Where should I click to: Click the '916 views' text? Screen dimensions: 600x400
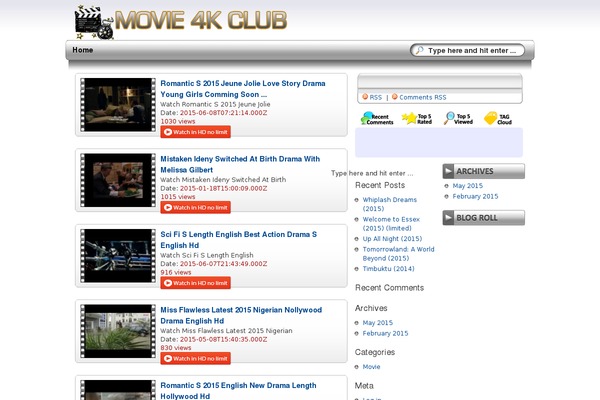tap(176, 272)
